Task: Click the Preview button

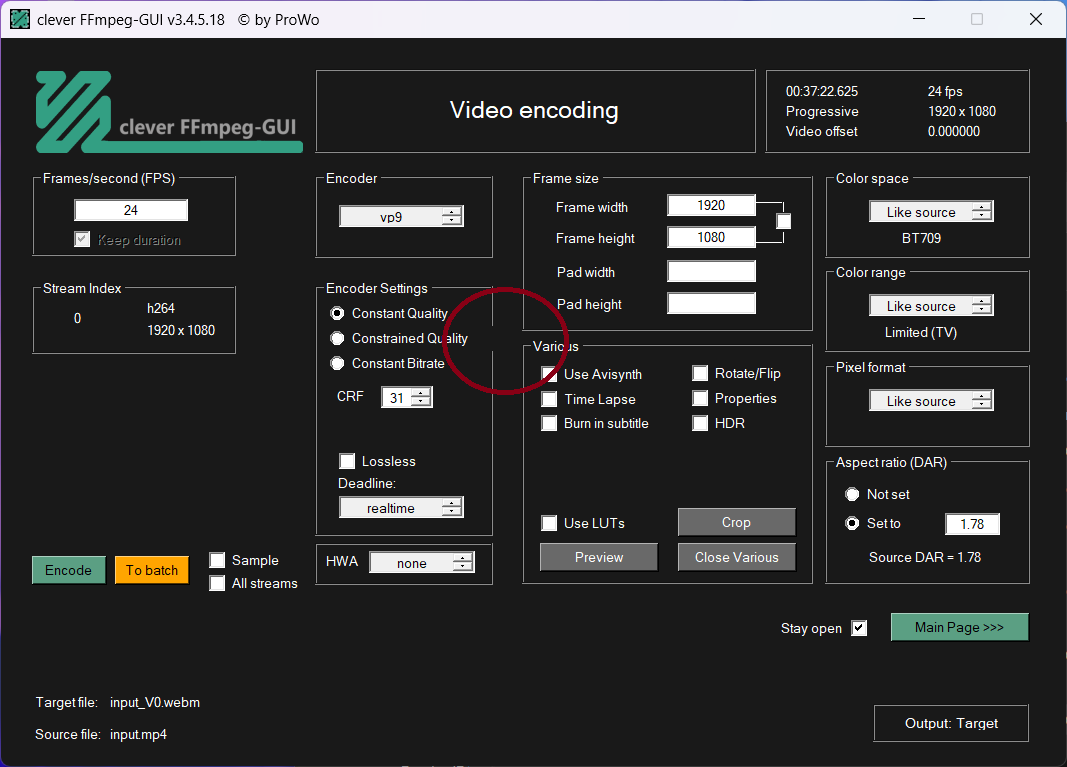Action: click(x=599, y=557)
